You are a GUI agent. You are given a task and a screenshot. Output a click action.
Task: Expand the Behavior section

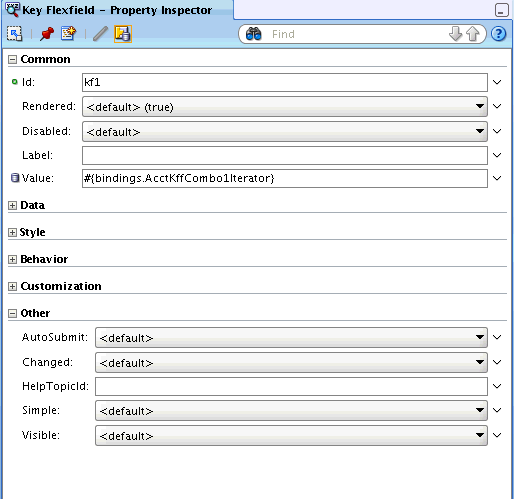12,260
